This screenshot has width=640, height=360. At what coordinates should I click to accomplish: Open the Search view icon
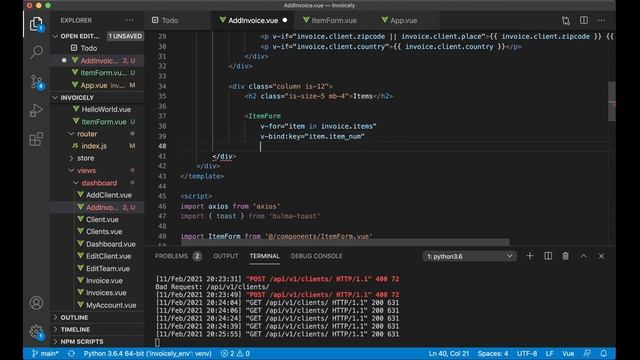tap(36, 52)
